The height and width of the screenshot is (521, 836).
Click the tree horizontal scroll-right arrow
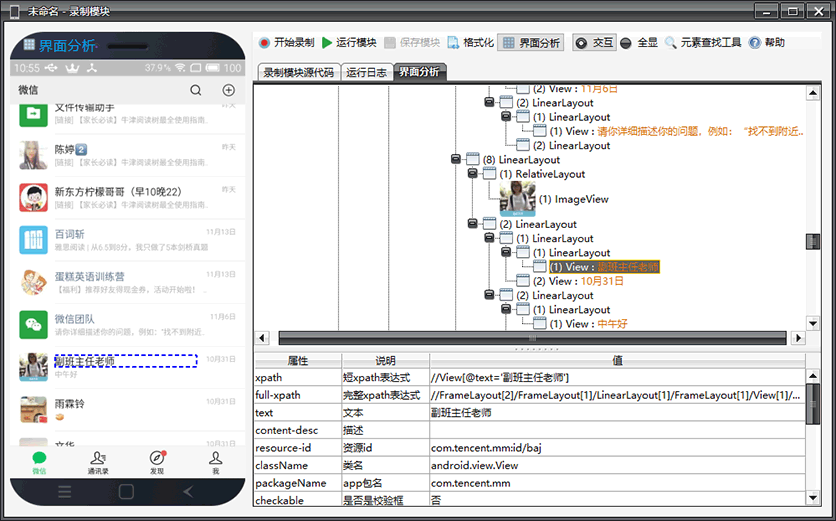(x=798, y=338)
